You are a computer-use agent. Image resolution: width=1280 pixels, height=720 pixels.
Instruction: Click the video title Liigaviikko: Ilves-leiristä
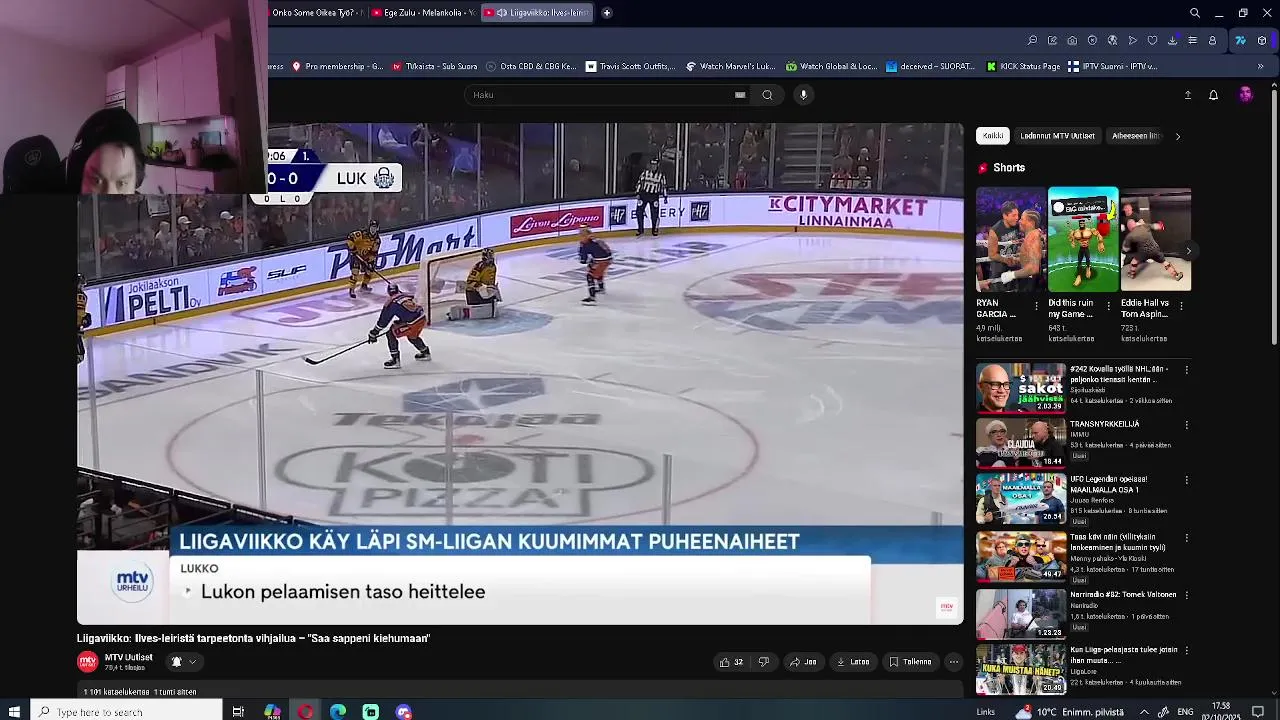click(x=253, y=638)
